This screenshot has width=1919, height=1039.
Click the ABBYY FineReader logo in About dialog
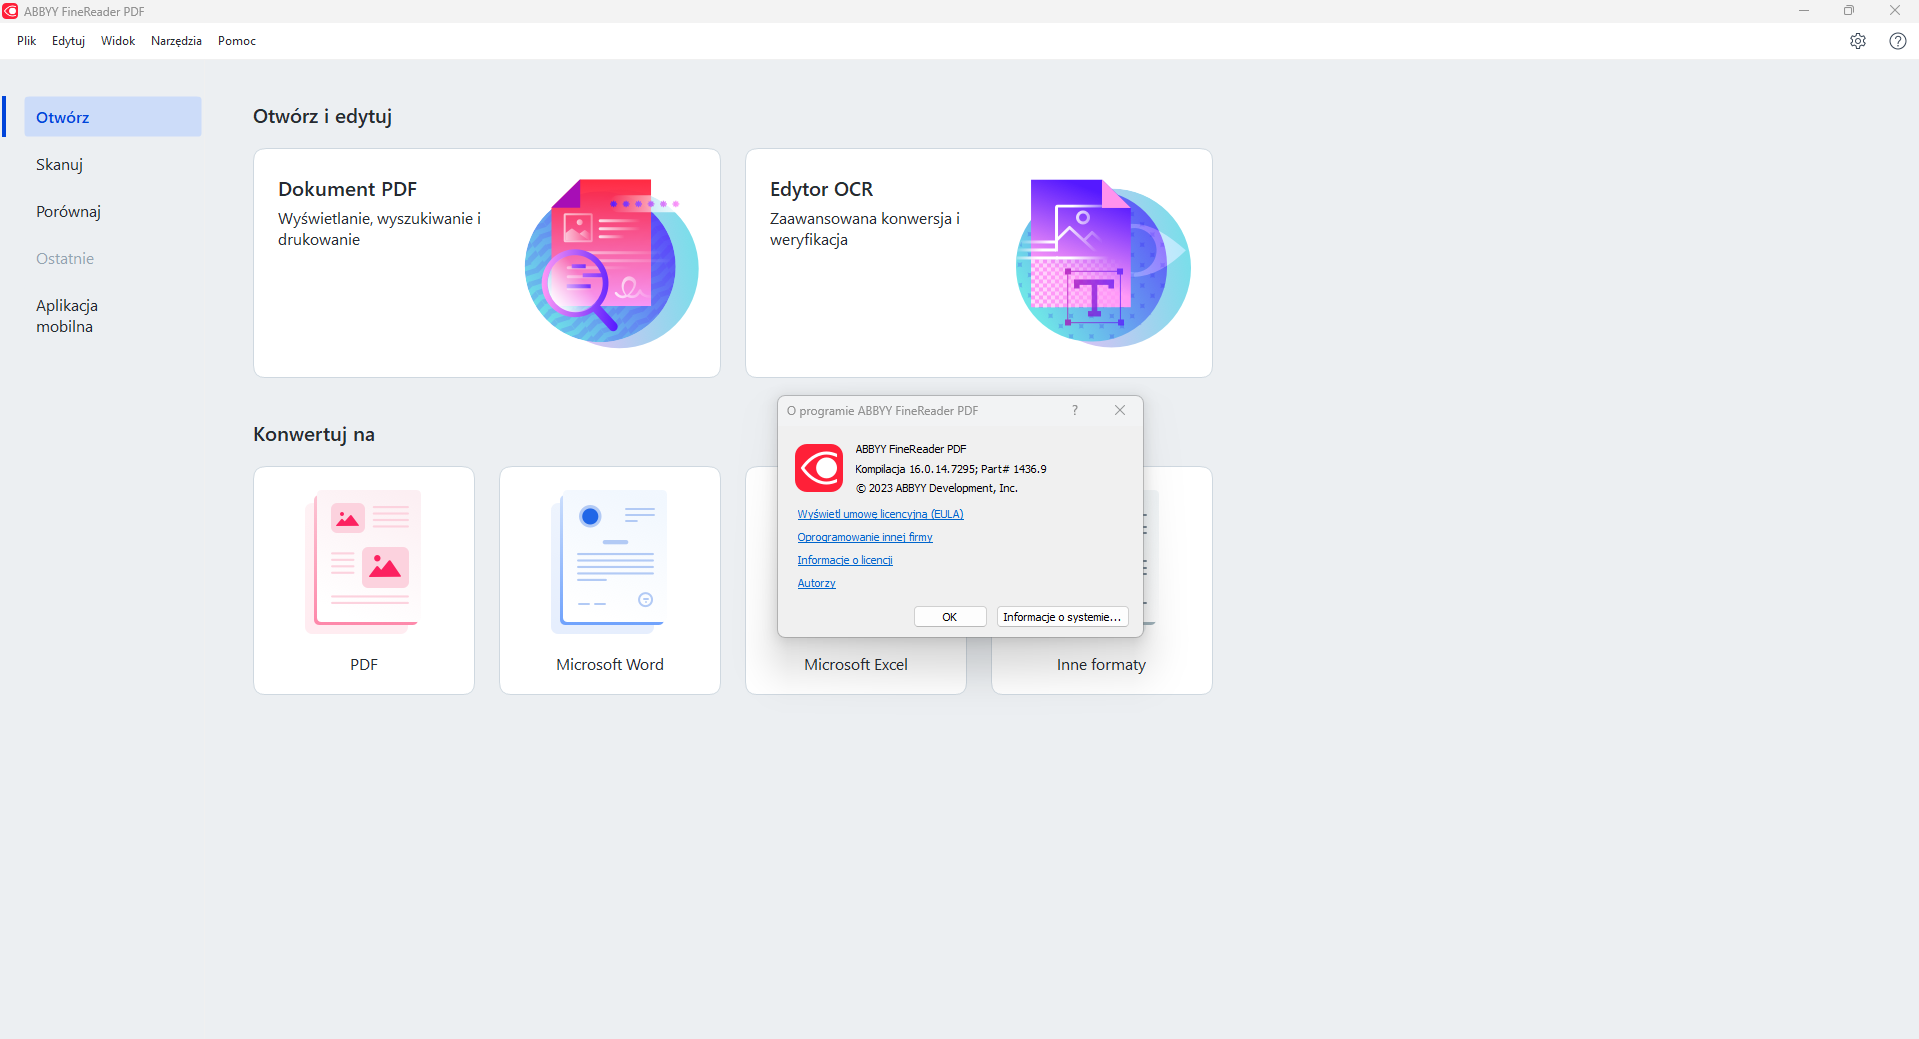(x=819, y=468)
